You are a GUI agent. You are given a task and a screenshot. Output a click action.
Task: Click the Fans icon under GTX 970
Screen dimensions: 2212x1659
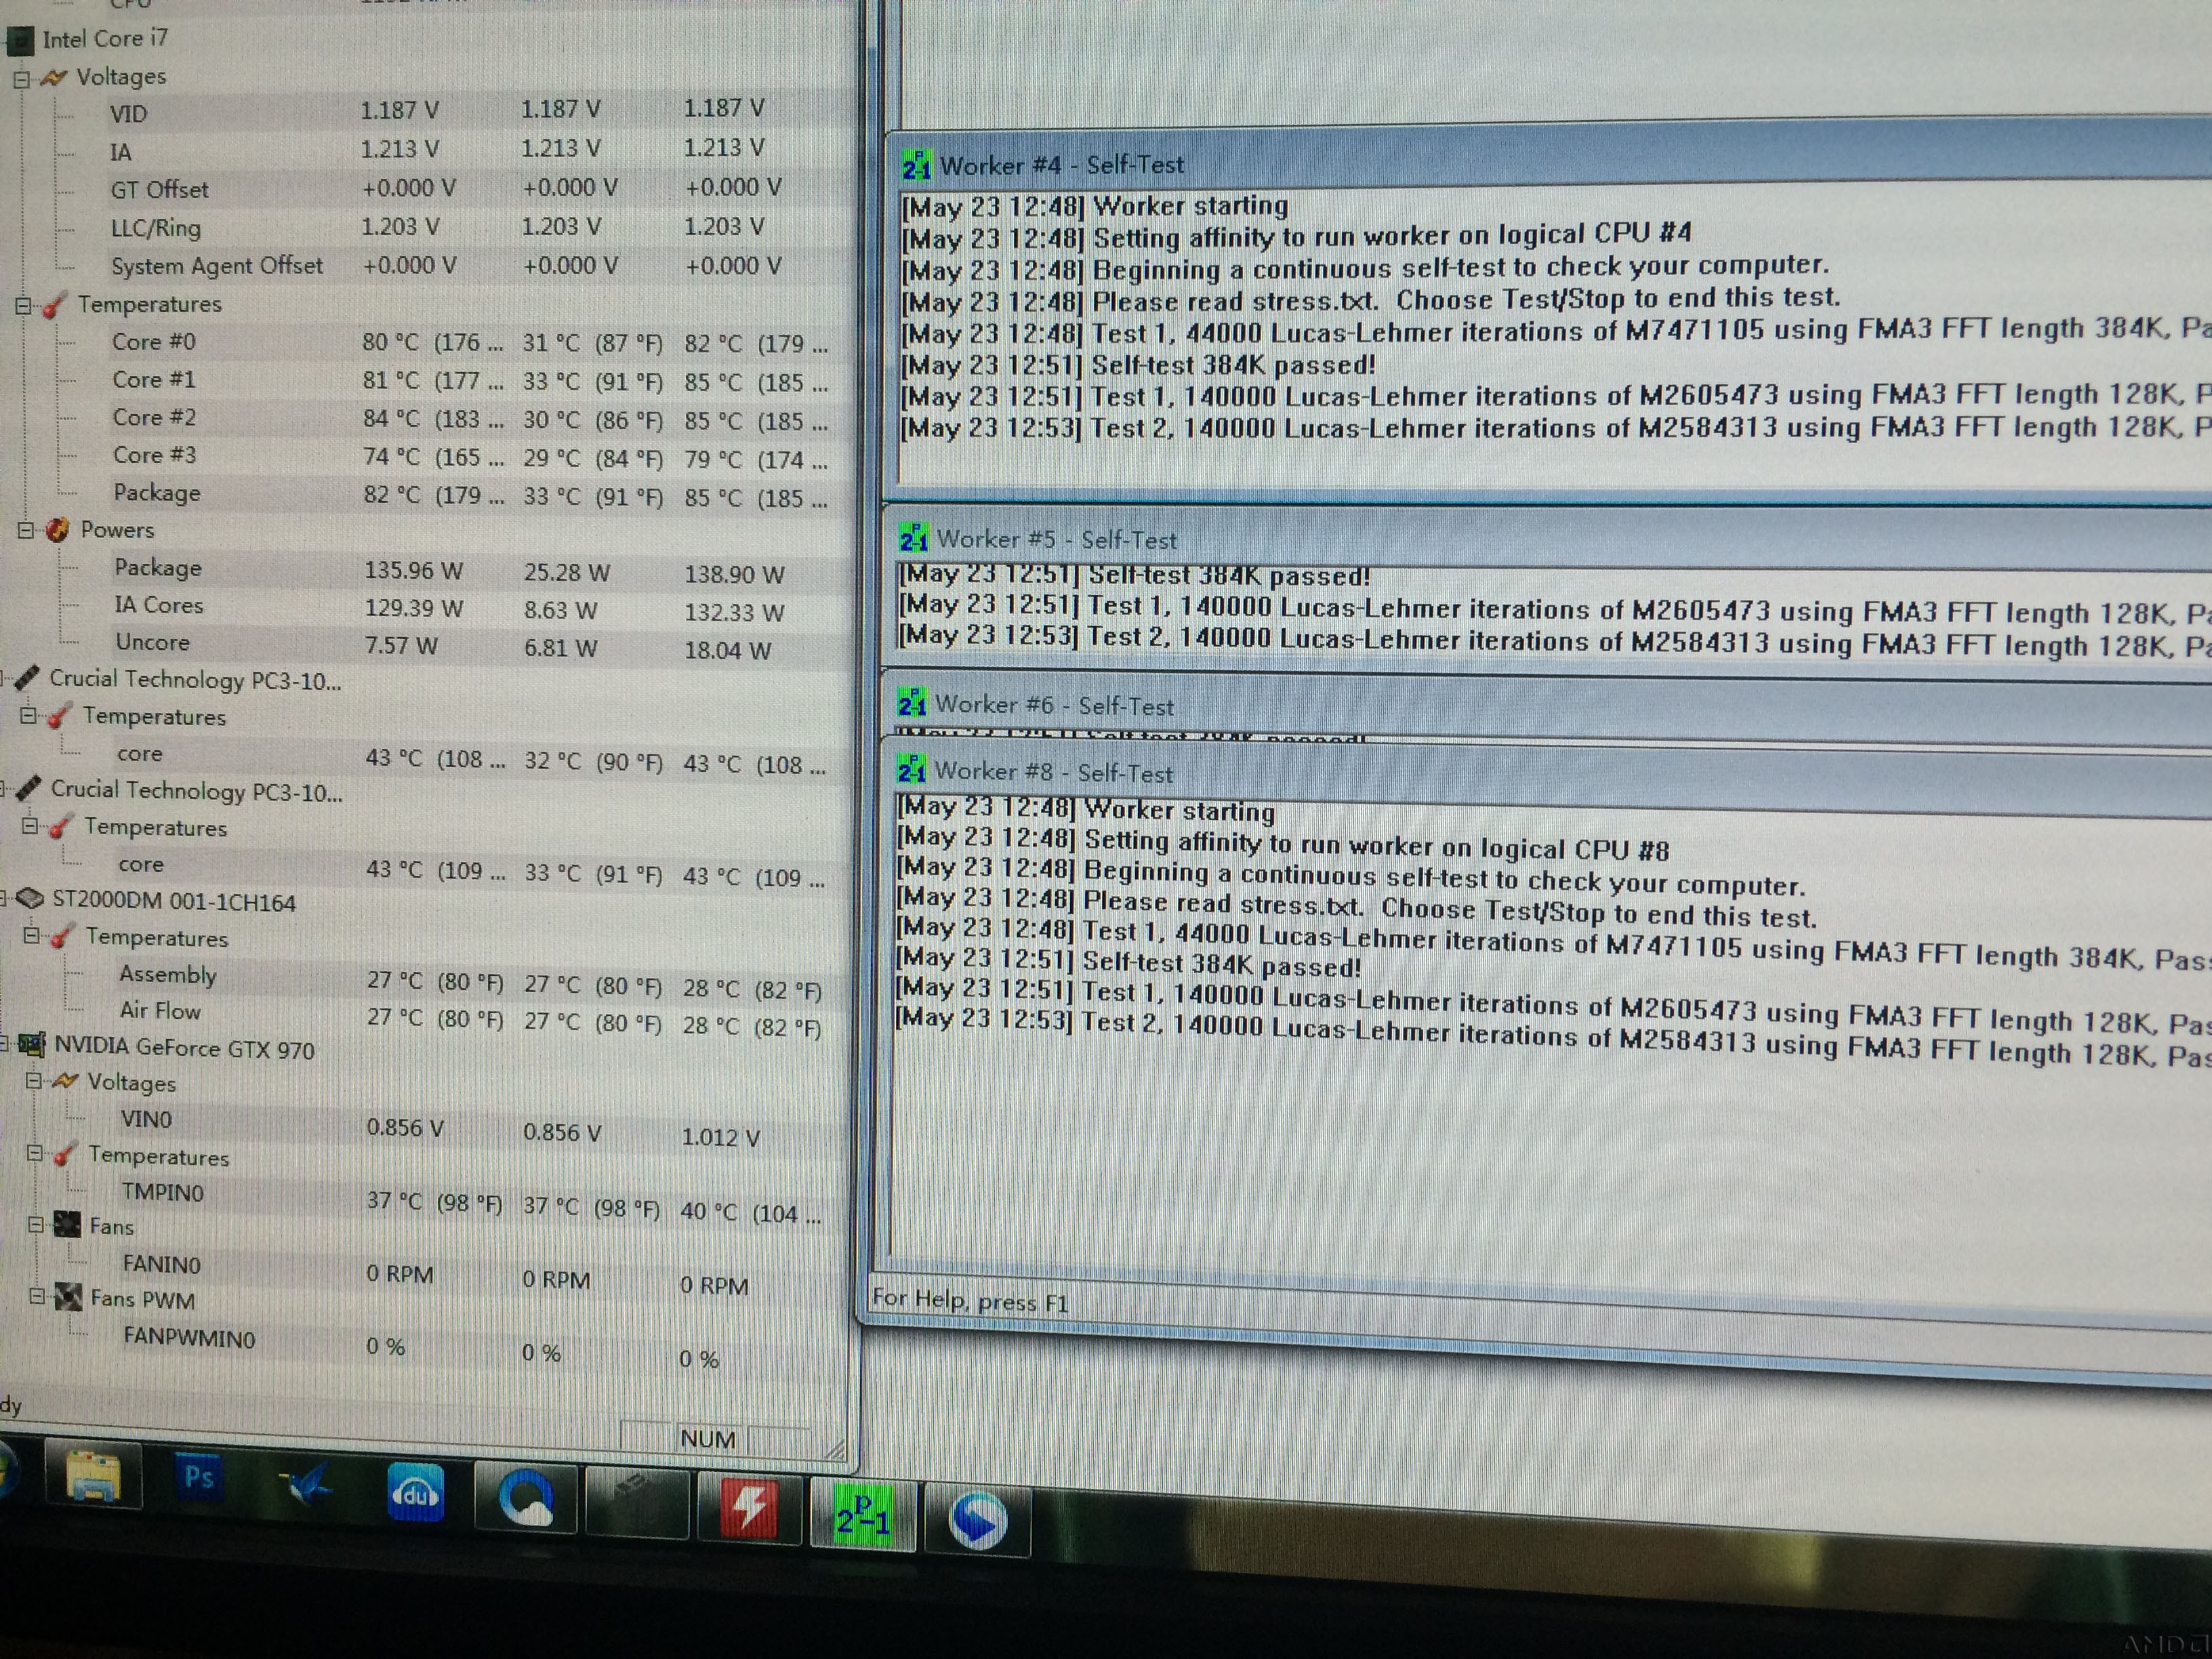coord(67,1224)
